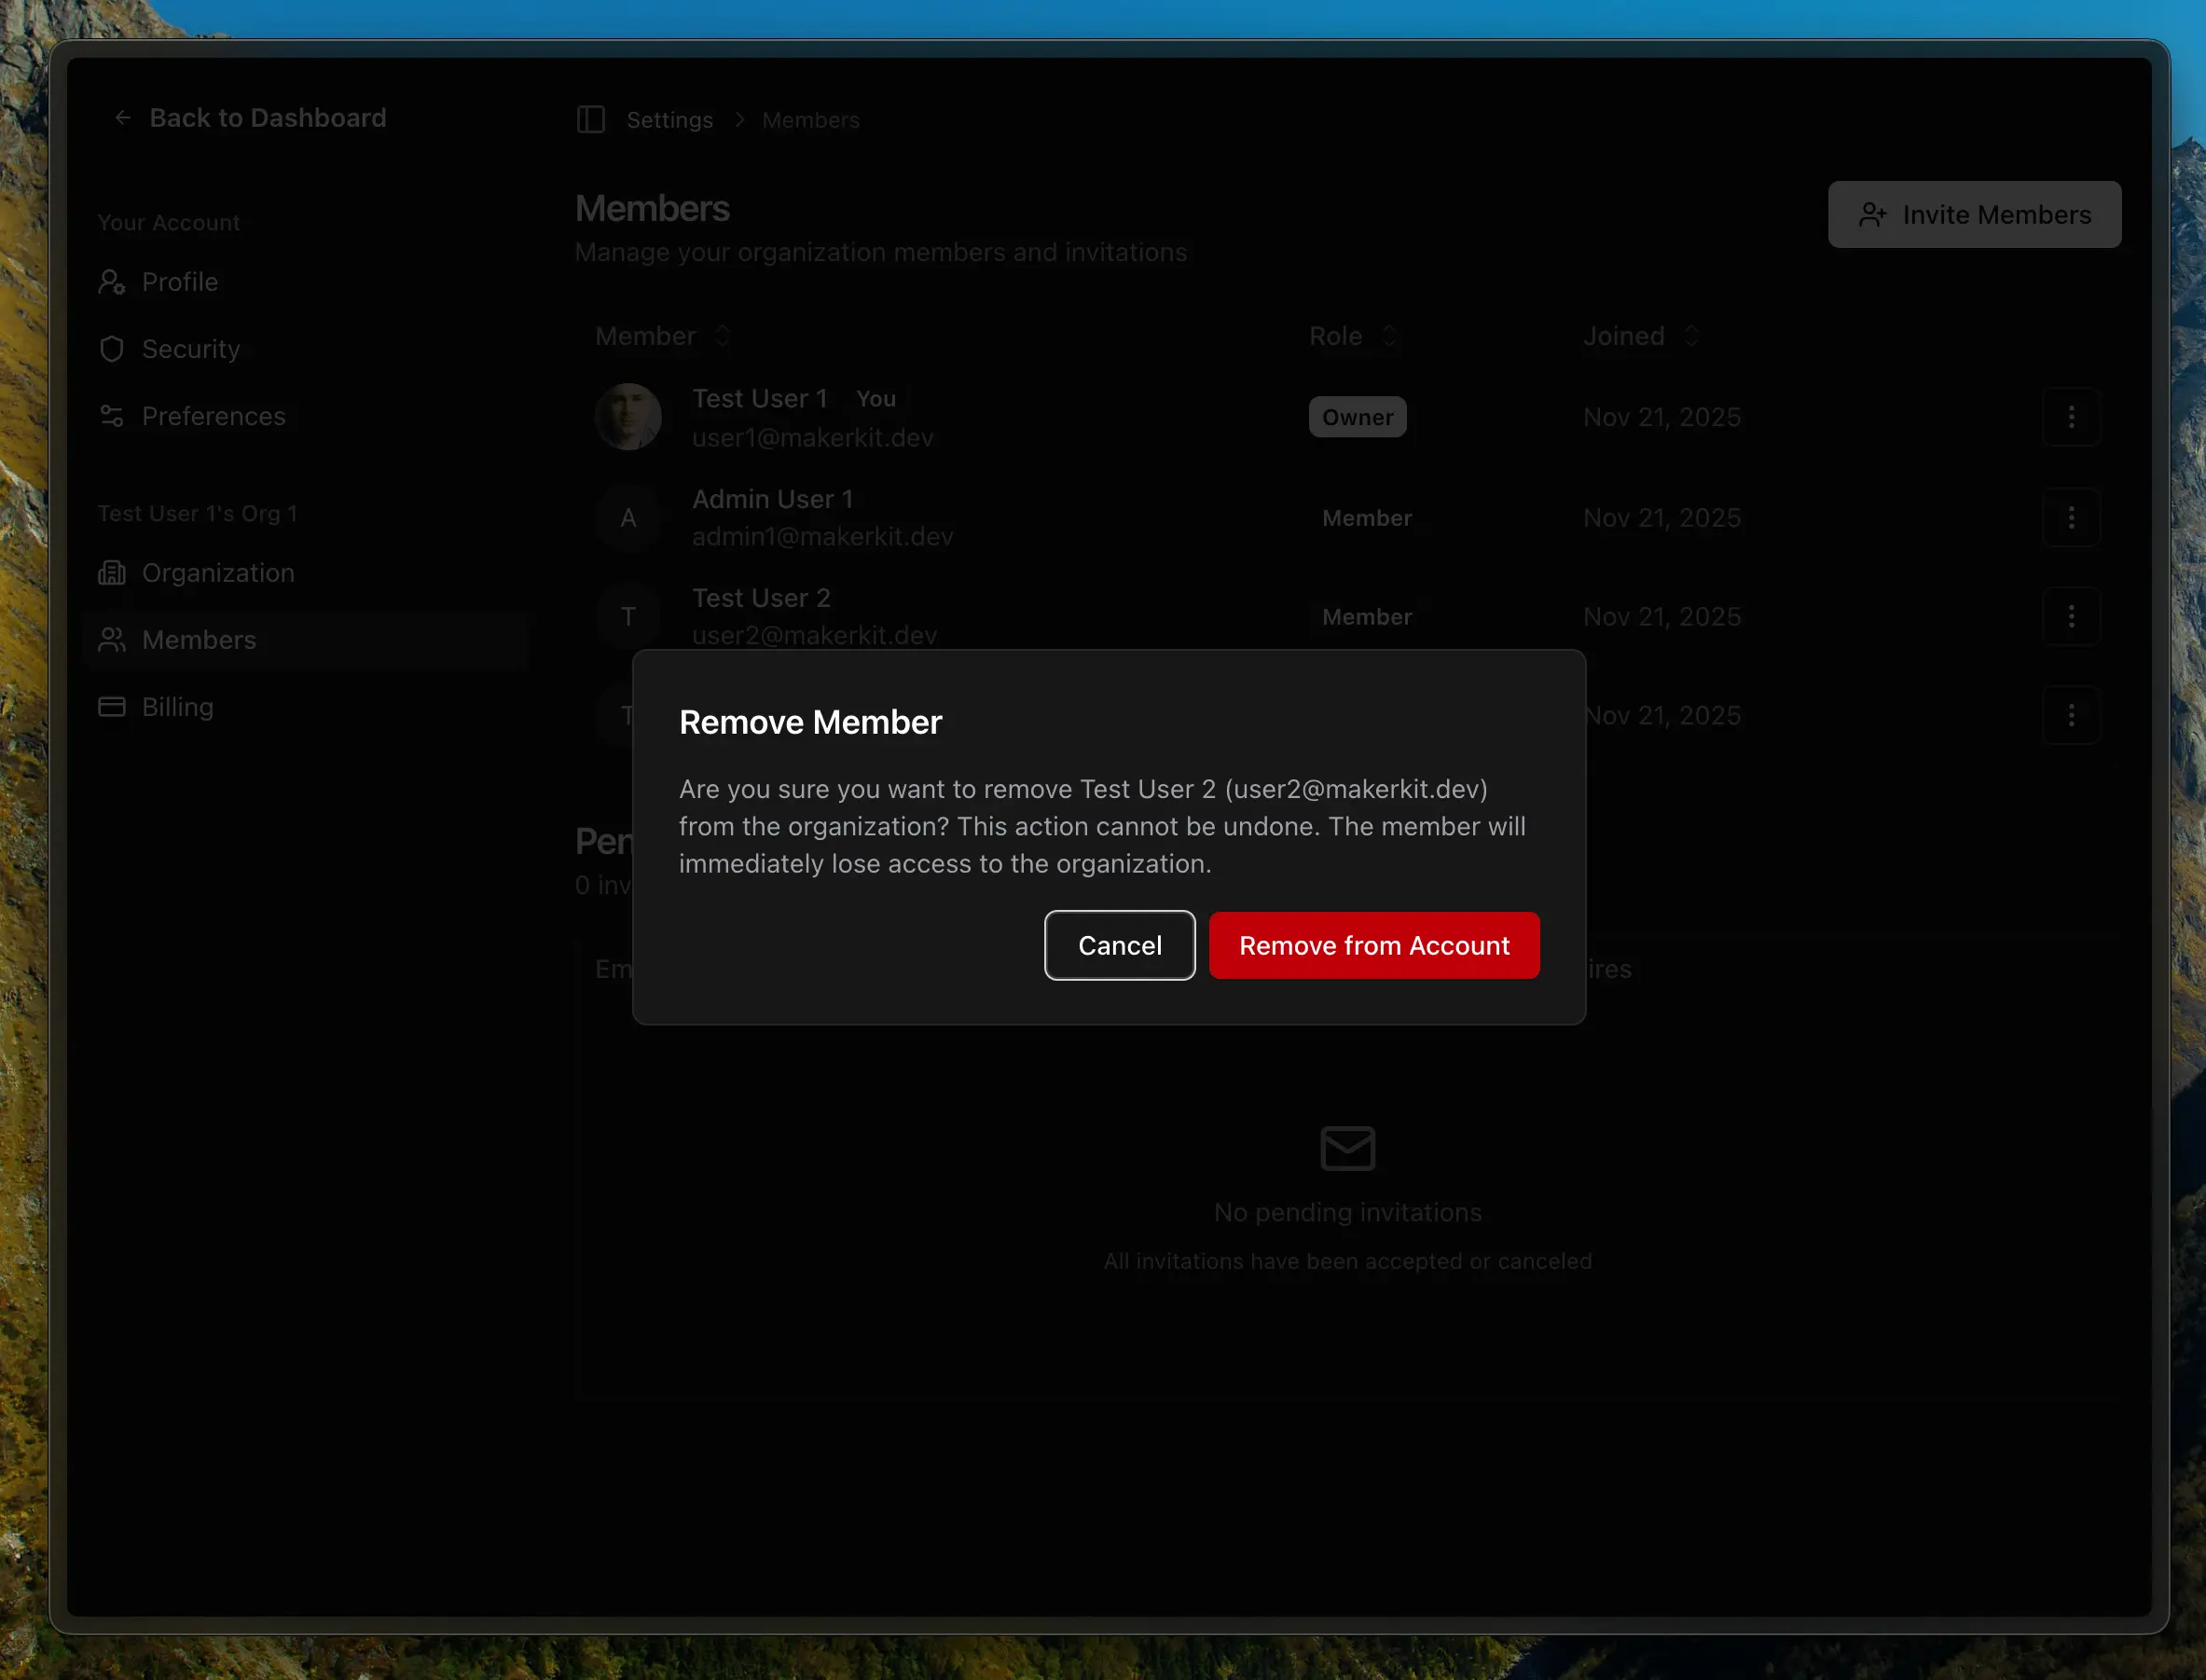Image resolution: width=2206 pixels, height=1680 pixels.
Task: Open actions menu for Admin User 1
Action: coord(2070,518)
